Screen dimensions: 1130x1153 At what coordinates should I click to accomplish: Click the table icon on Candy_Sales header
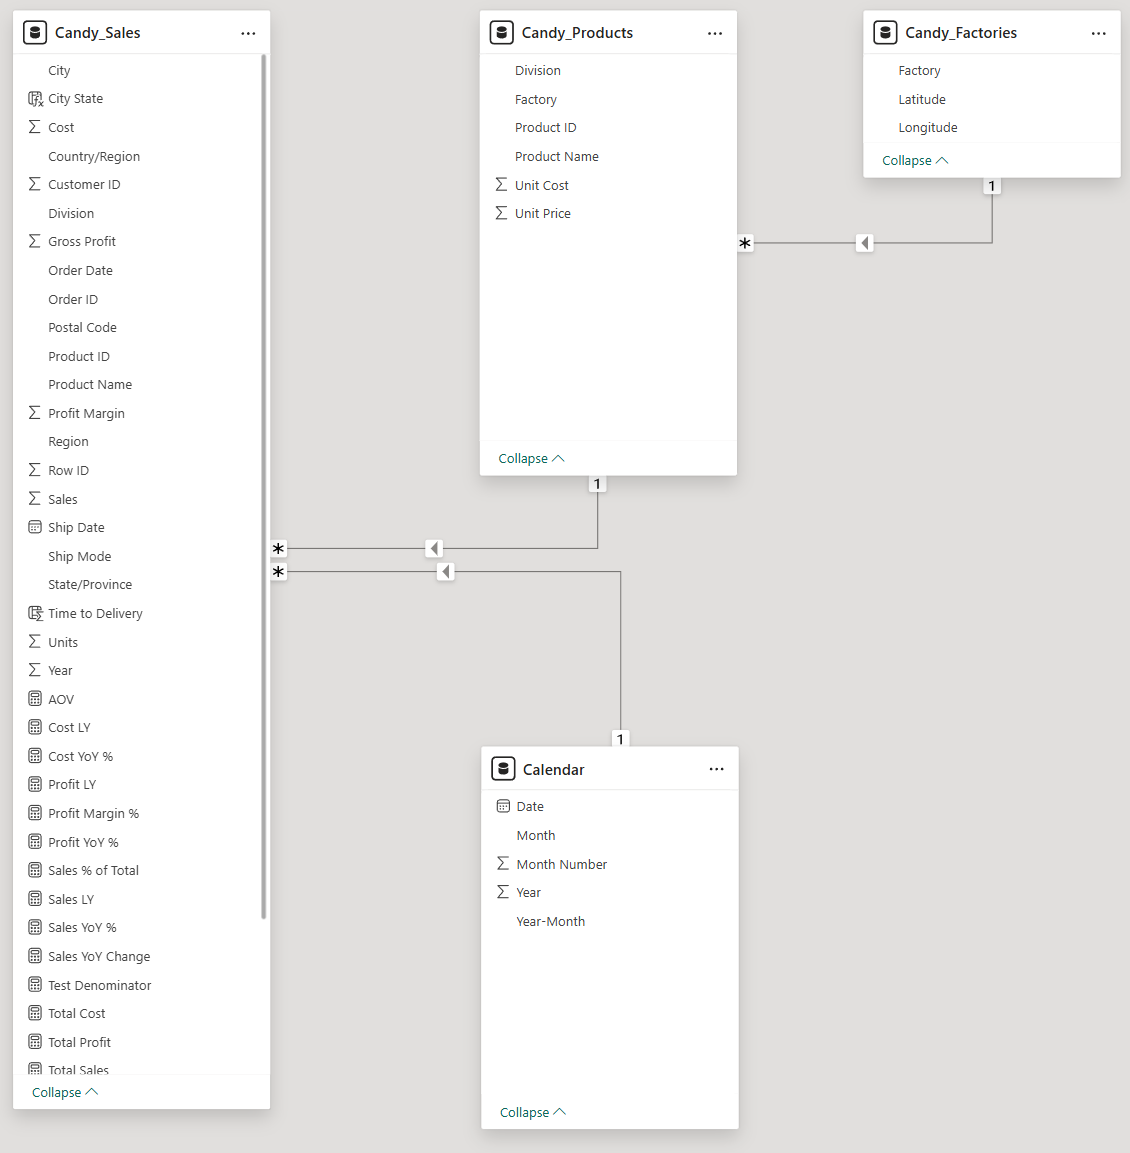[35, 32]
